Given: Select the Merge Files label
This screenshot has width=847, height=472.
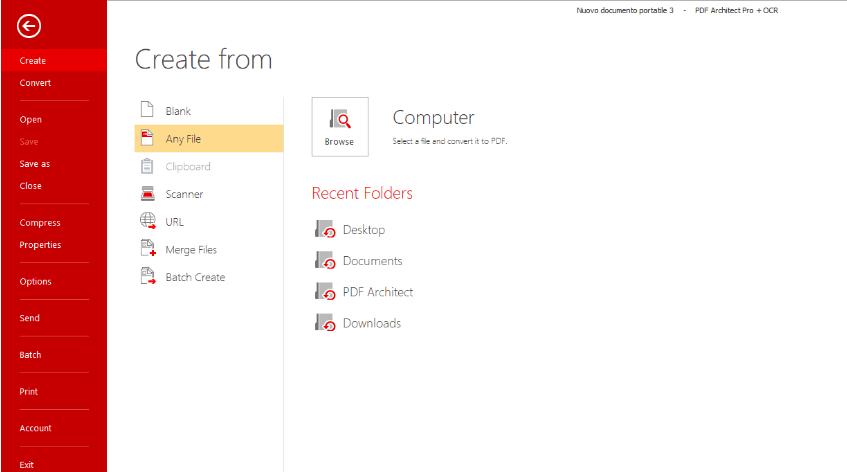Looking at the screenshot, I should [191, 250].
